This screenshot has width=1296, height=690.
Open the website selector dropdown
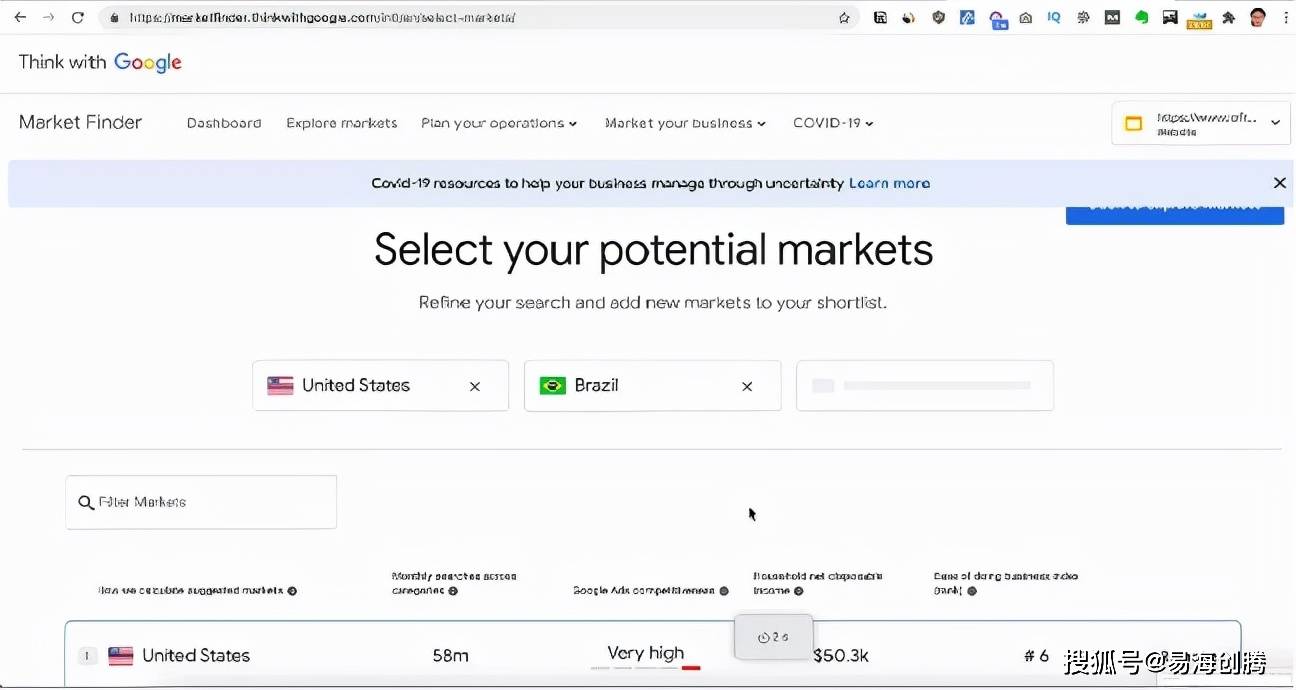click(x=1203, y=123)
